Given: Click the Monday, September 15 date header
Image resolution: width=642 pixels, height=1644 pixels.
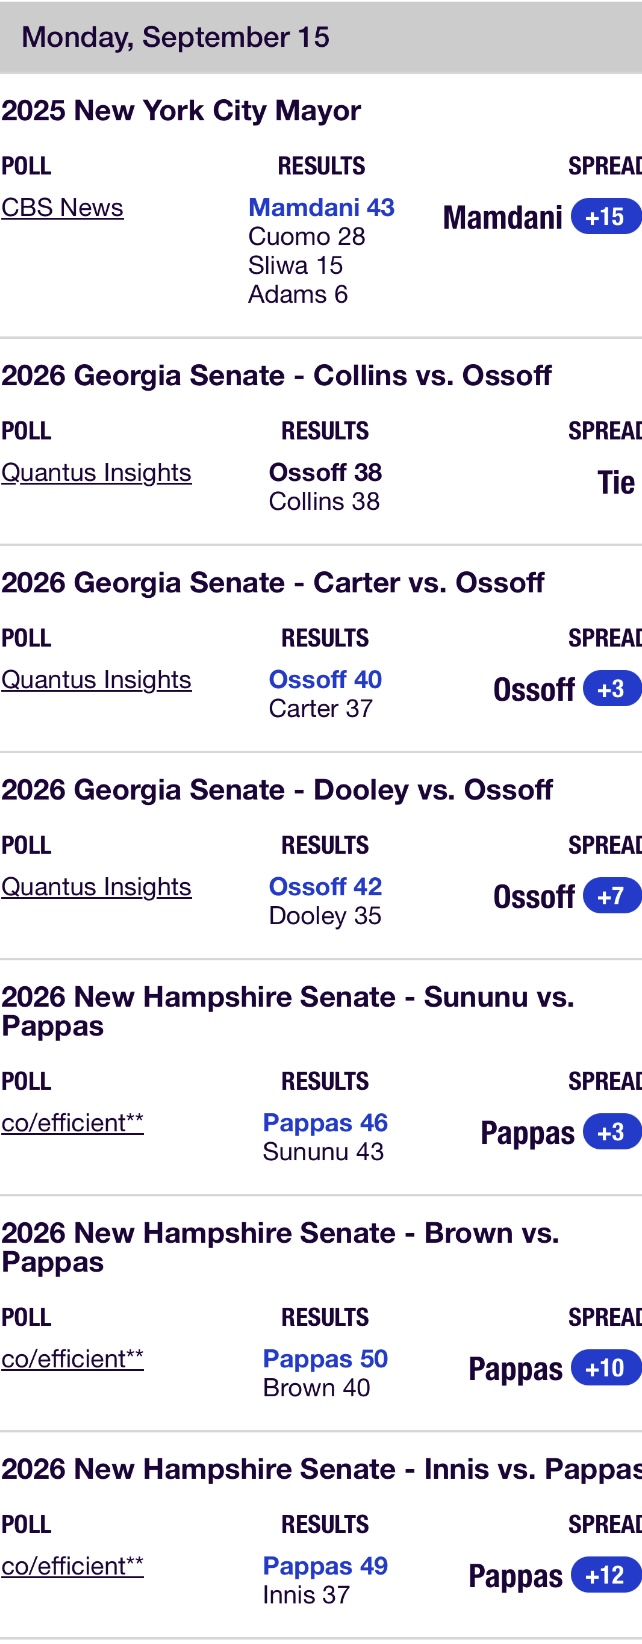Looking at the screenshot, I should (176, 37).
